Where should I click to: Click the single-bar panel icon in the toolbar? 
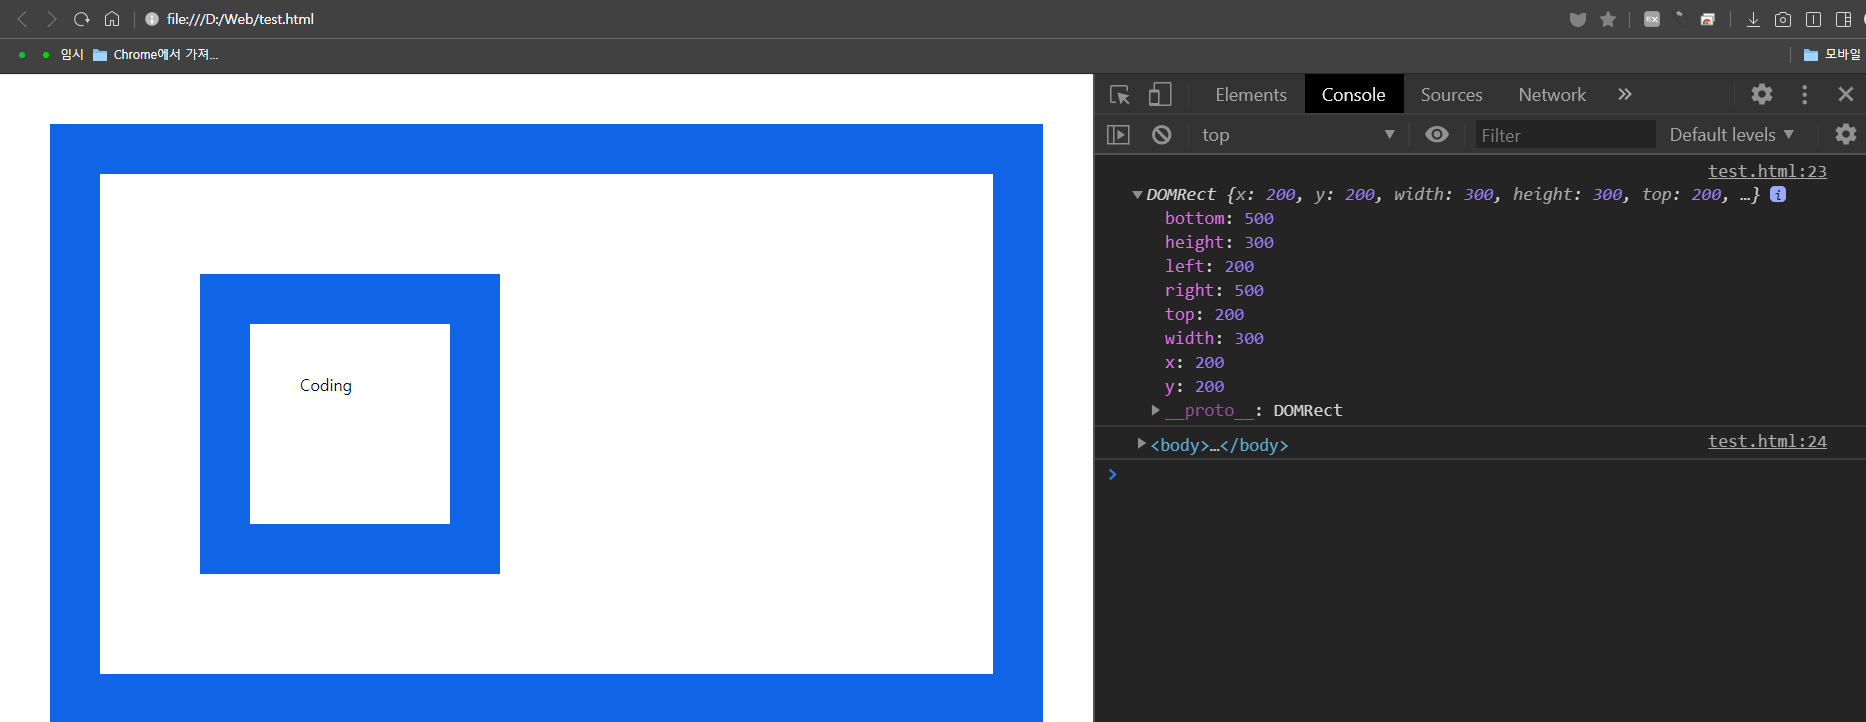[x=1813, y=19]
